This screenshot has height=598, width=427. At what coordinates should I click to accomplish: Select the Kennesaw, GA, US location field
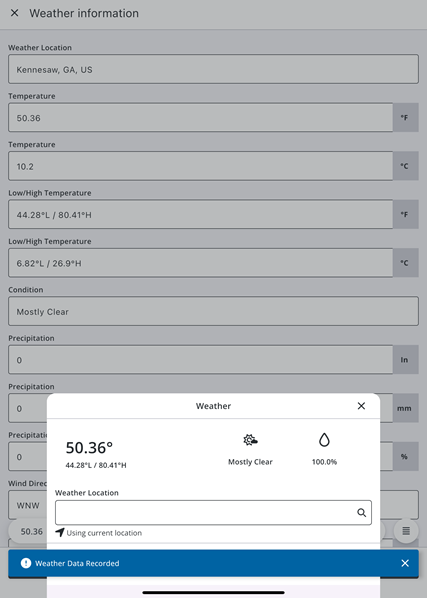[213, 69]
